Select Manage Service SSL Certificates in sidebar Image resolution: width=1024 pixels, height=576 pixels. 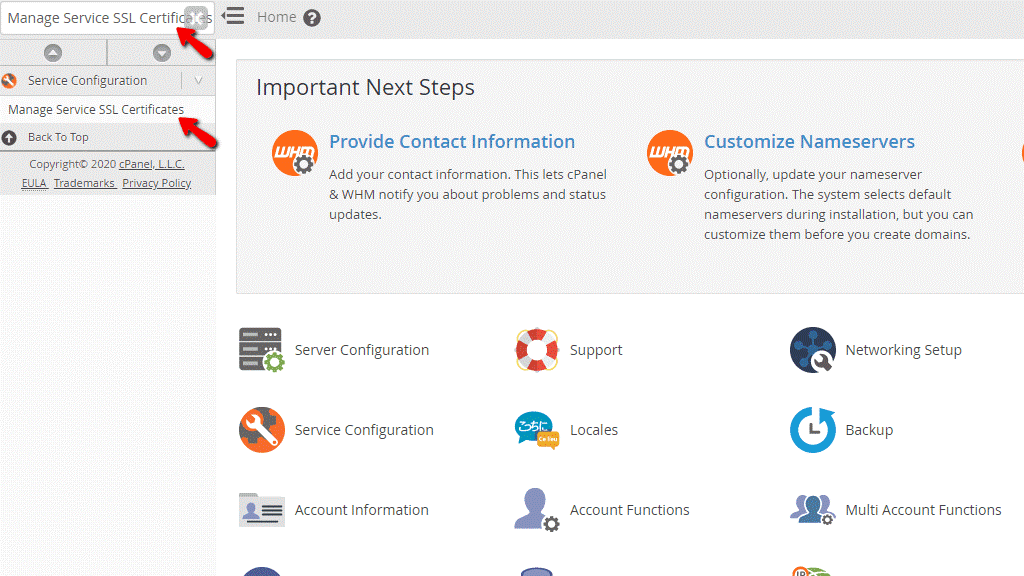(x=96, y=109)
